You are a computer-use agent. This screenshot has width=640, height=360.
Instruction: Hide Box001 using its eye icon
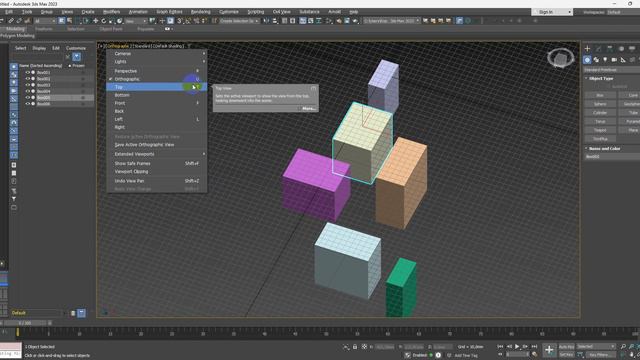[28, 73]
